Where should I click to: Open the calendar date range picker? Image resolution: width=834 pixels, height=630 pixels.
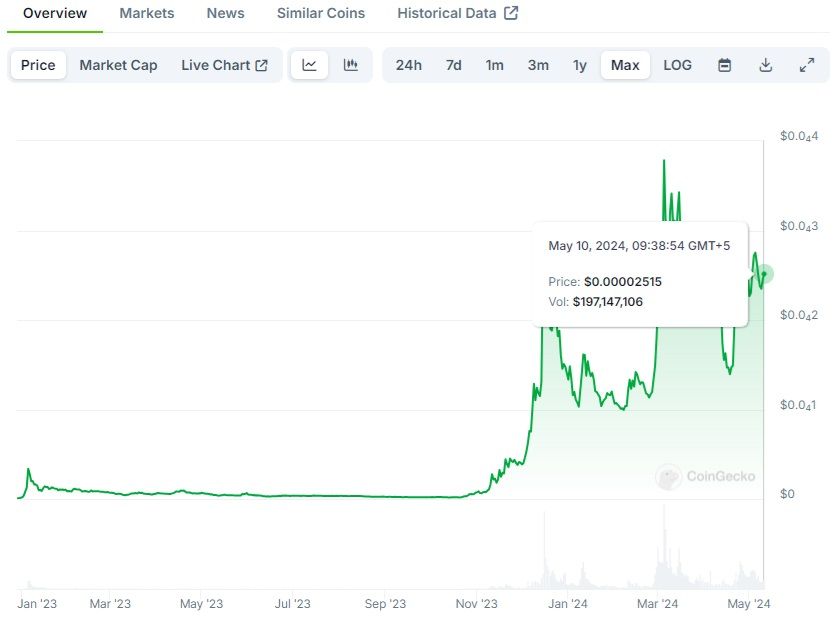click(725, 65)
